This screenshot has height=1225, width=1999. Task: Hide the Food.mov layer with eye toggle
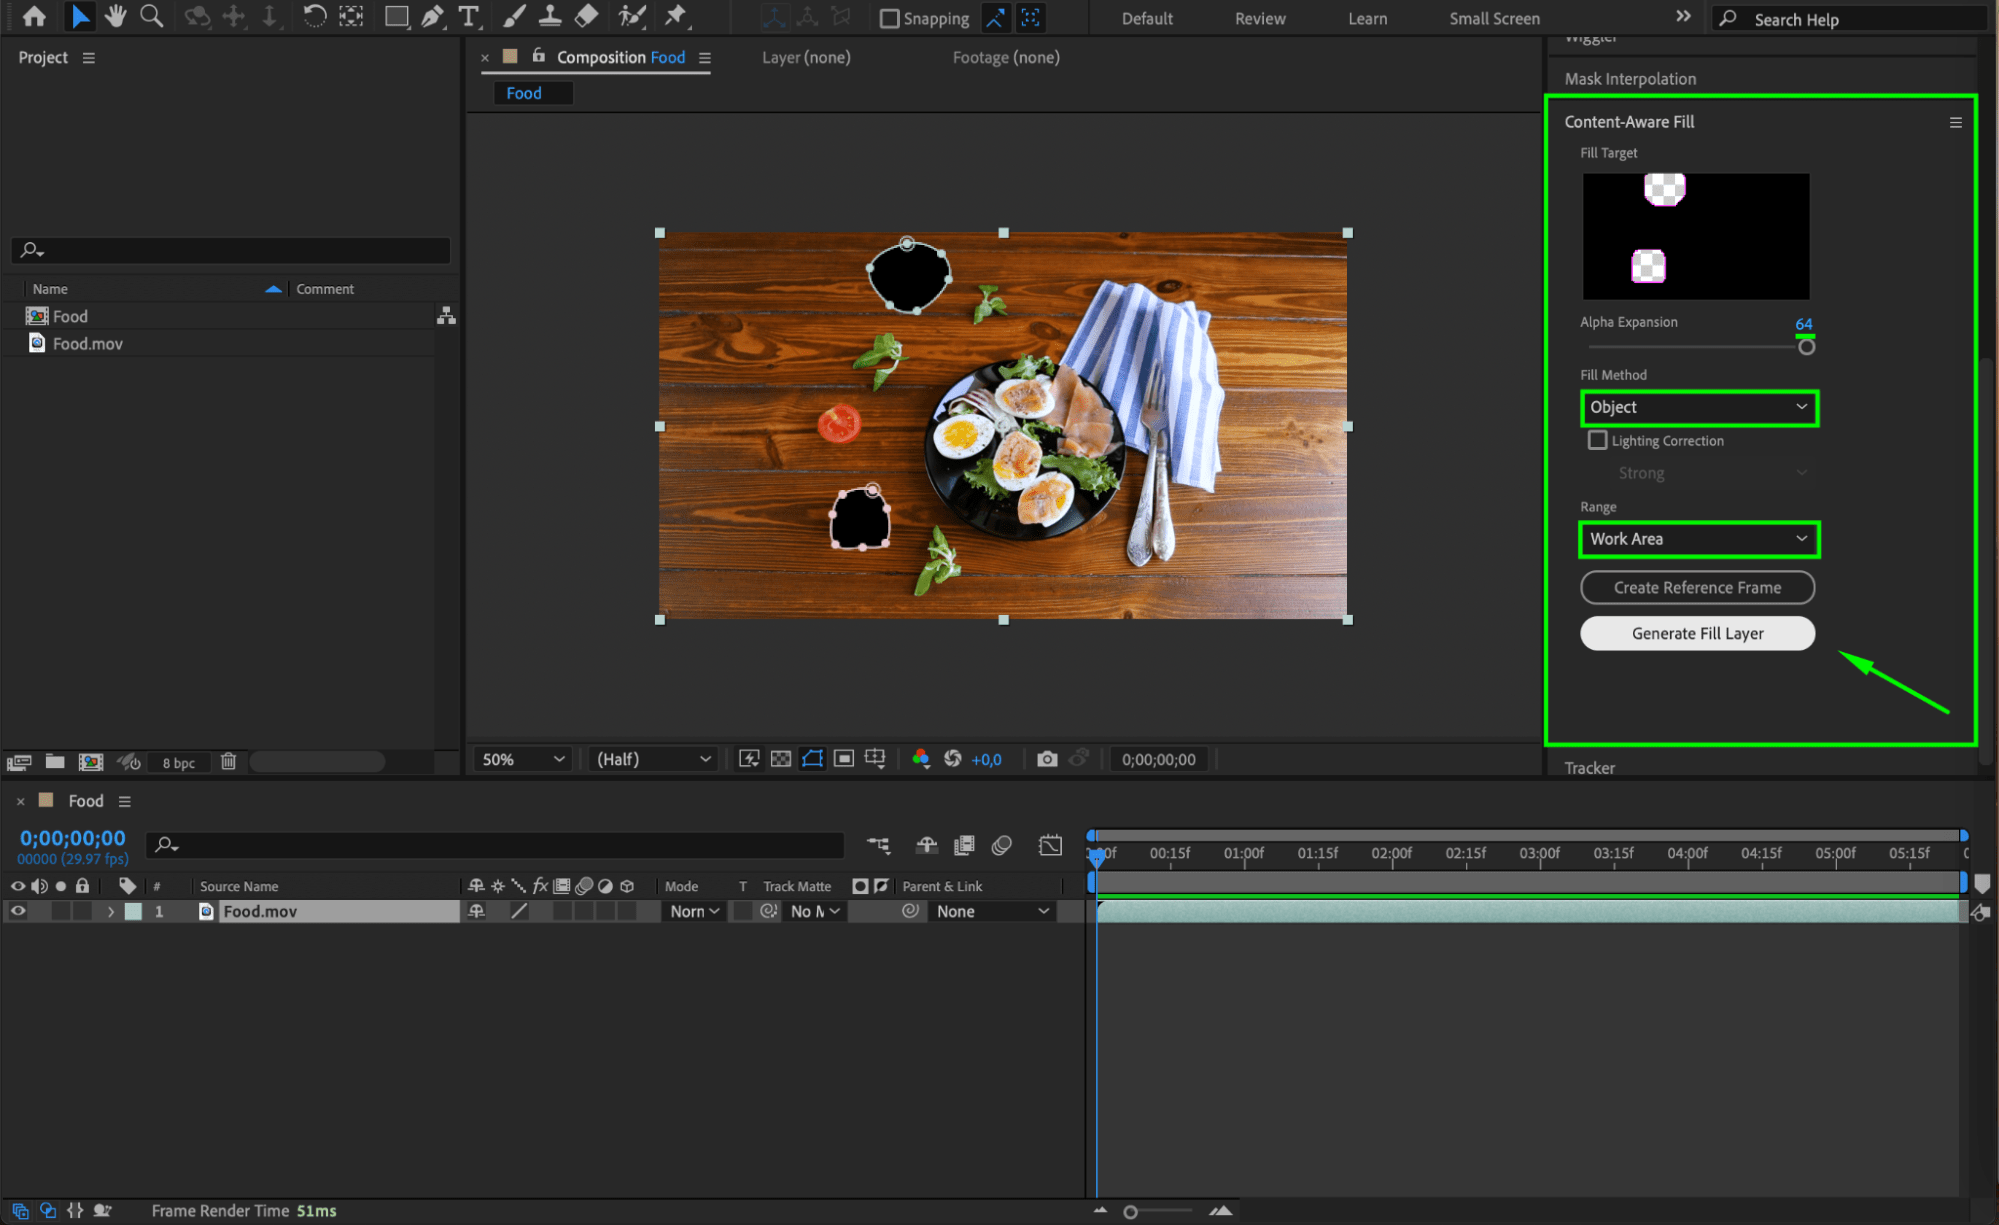(x=18, y=911)
